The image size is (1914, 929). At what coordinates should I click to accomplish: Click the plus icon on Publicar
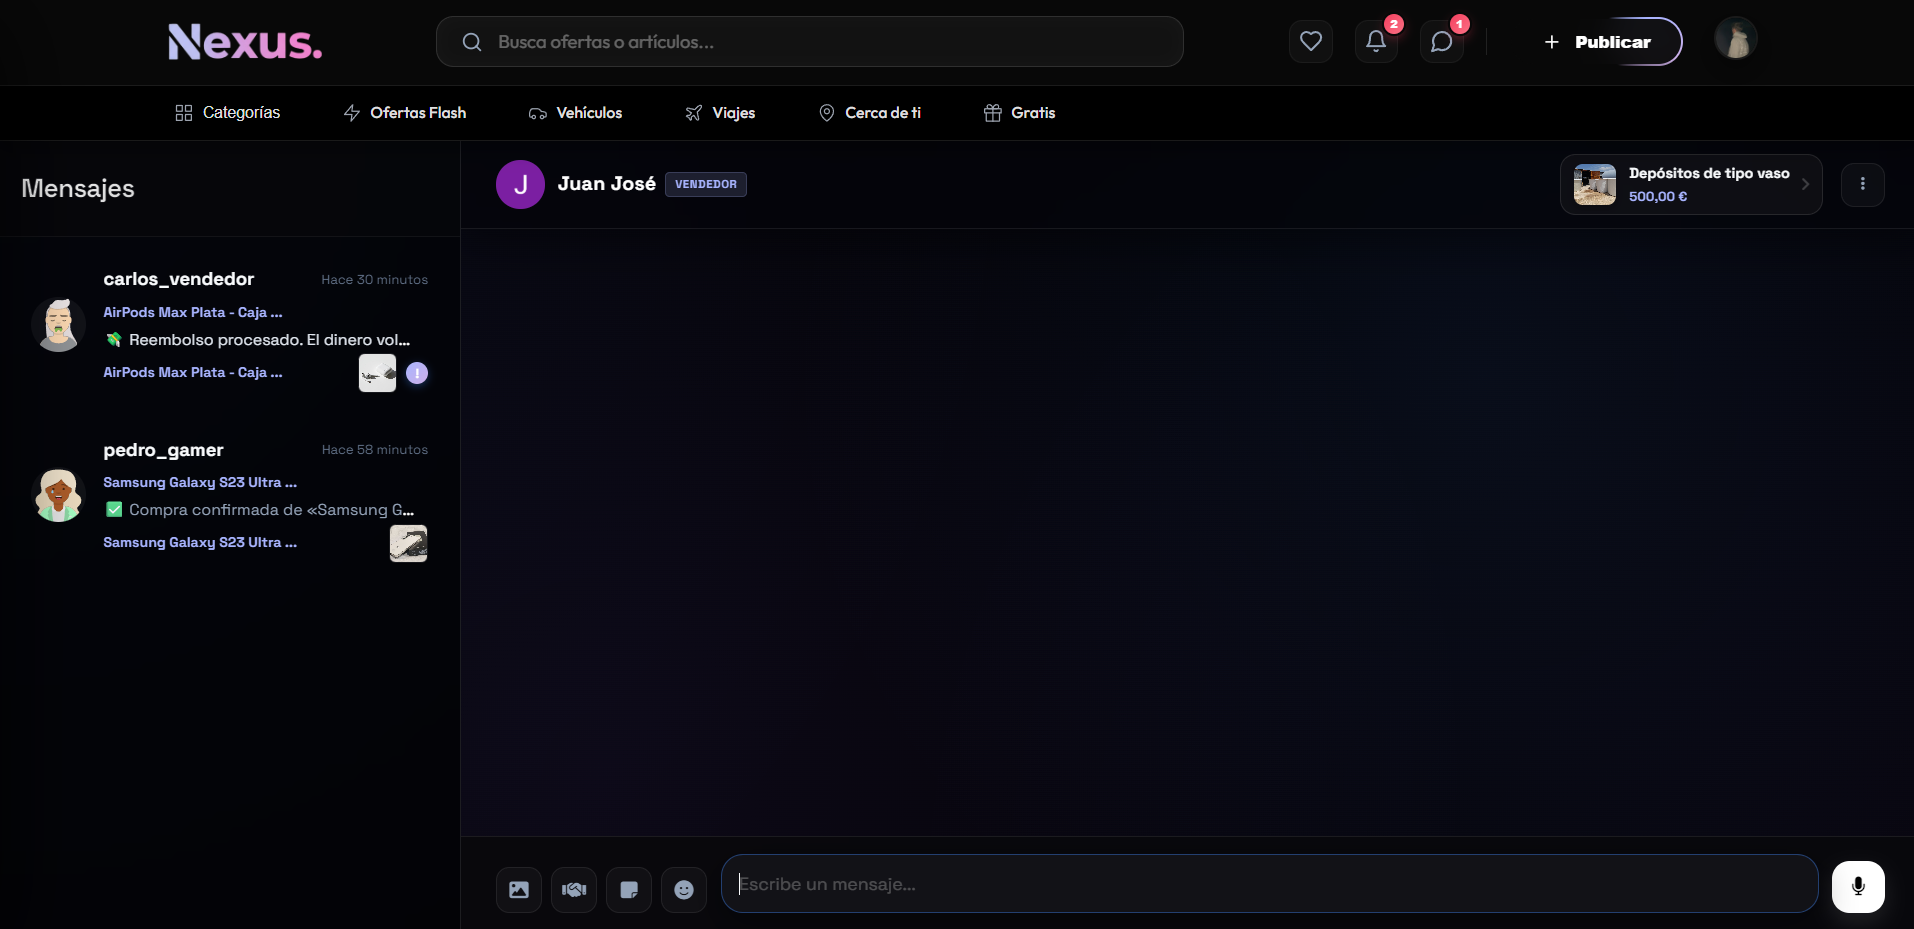(1551, 42)
